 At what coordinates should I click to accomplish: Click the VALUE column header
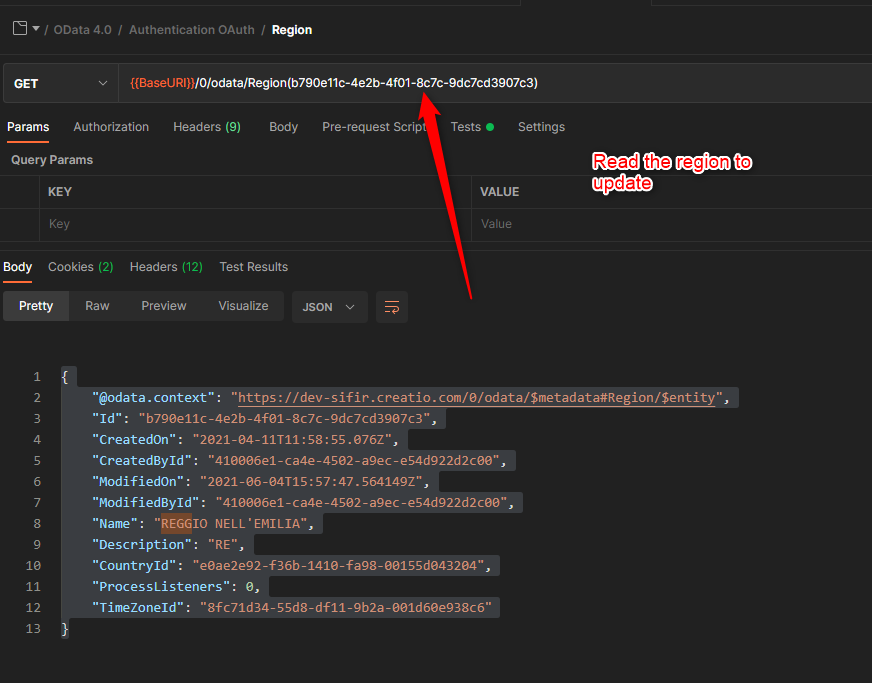[x=499, y=192]
